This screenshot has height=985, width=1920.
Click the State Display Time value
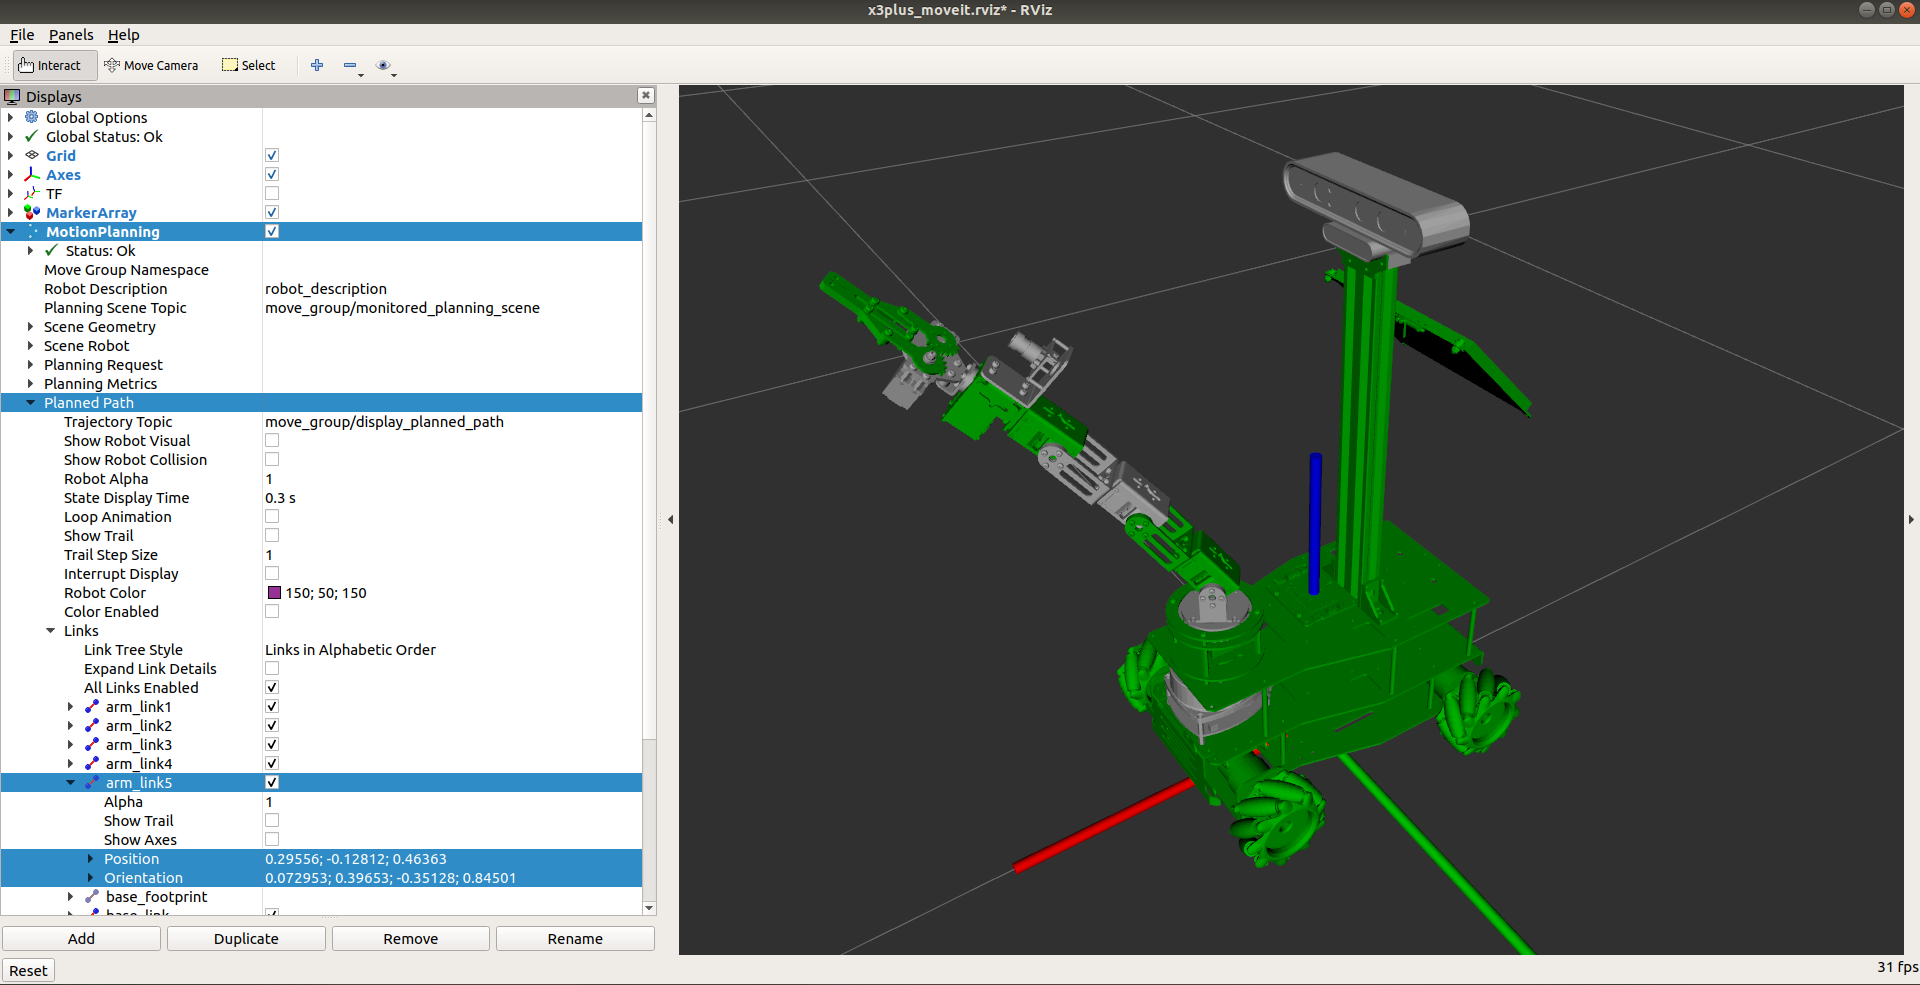pyautogui.click(x=452, y=497)
